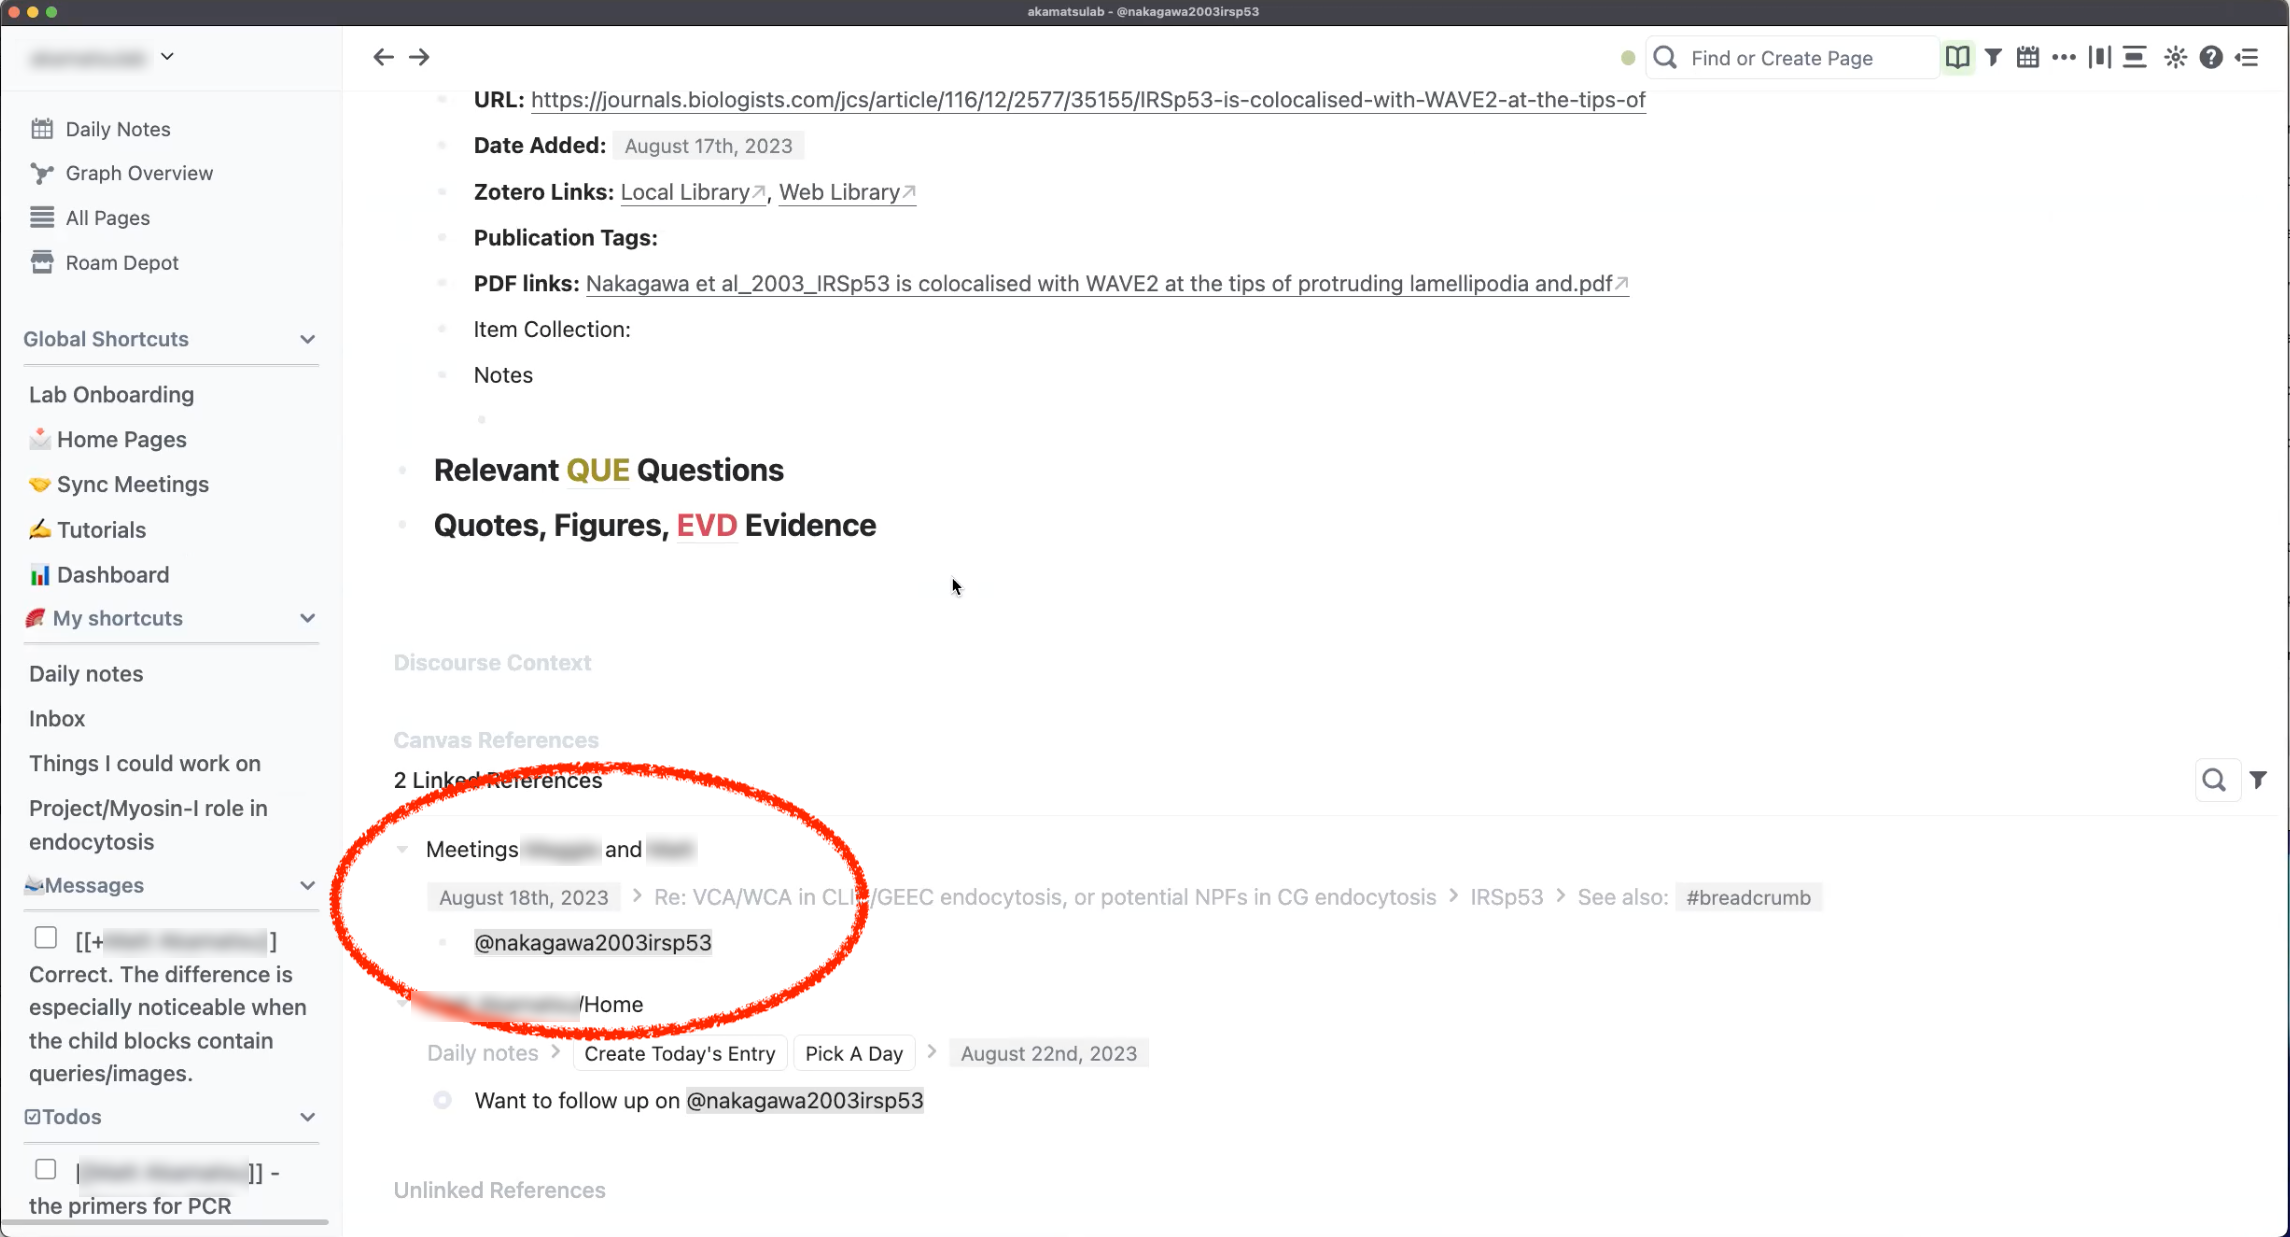This screenshot has height=1237, width=2290.
Task: Click the horizontal centered layout icon
Action: (2135, 57)
